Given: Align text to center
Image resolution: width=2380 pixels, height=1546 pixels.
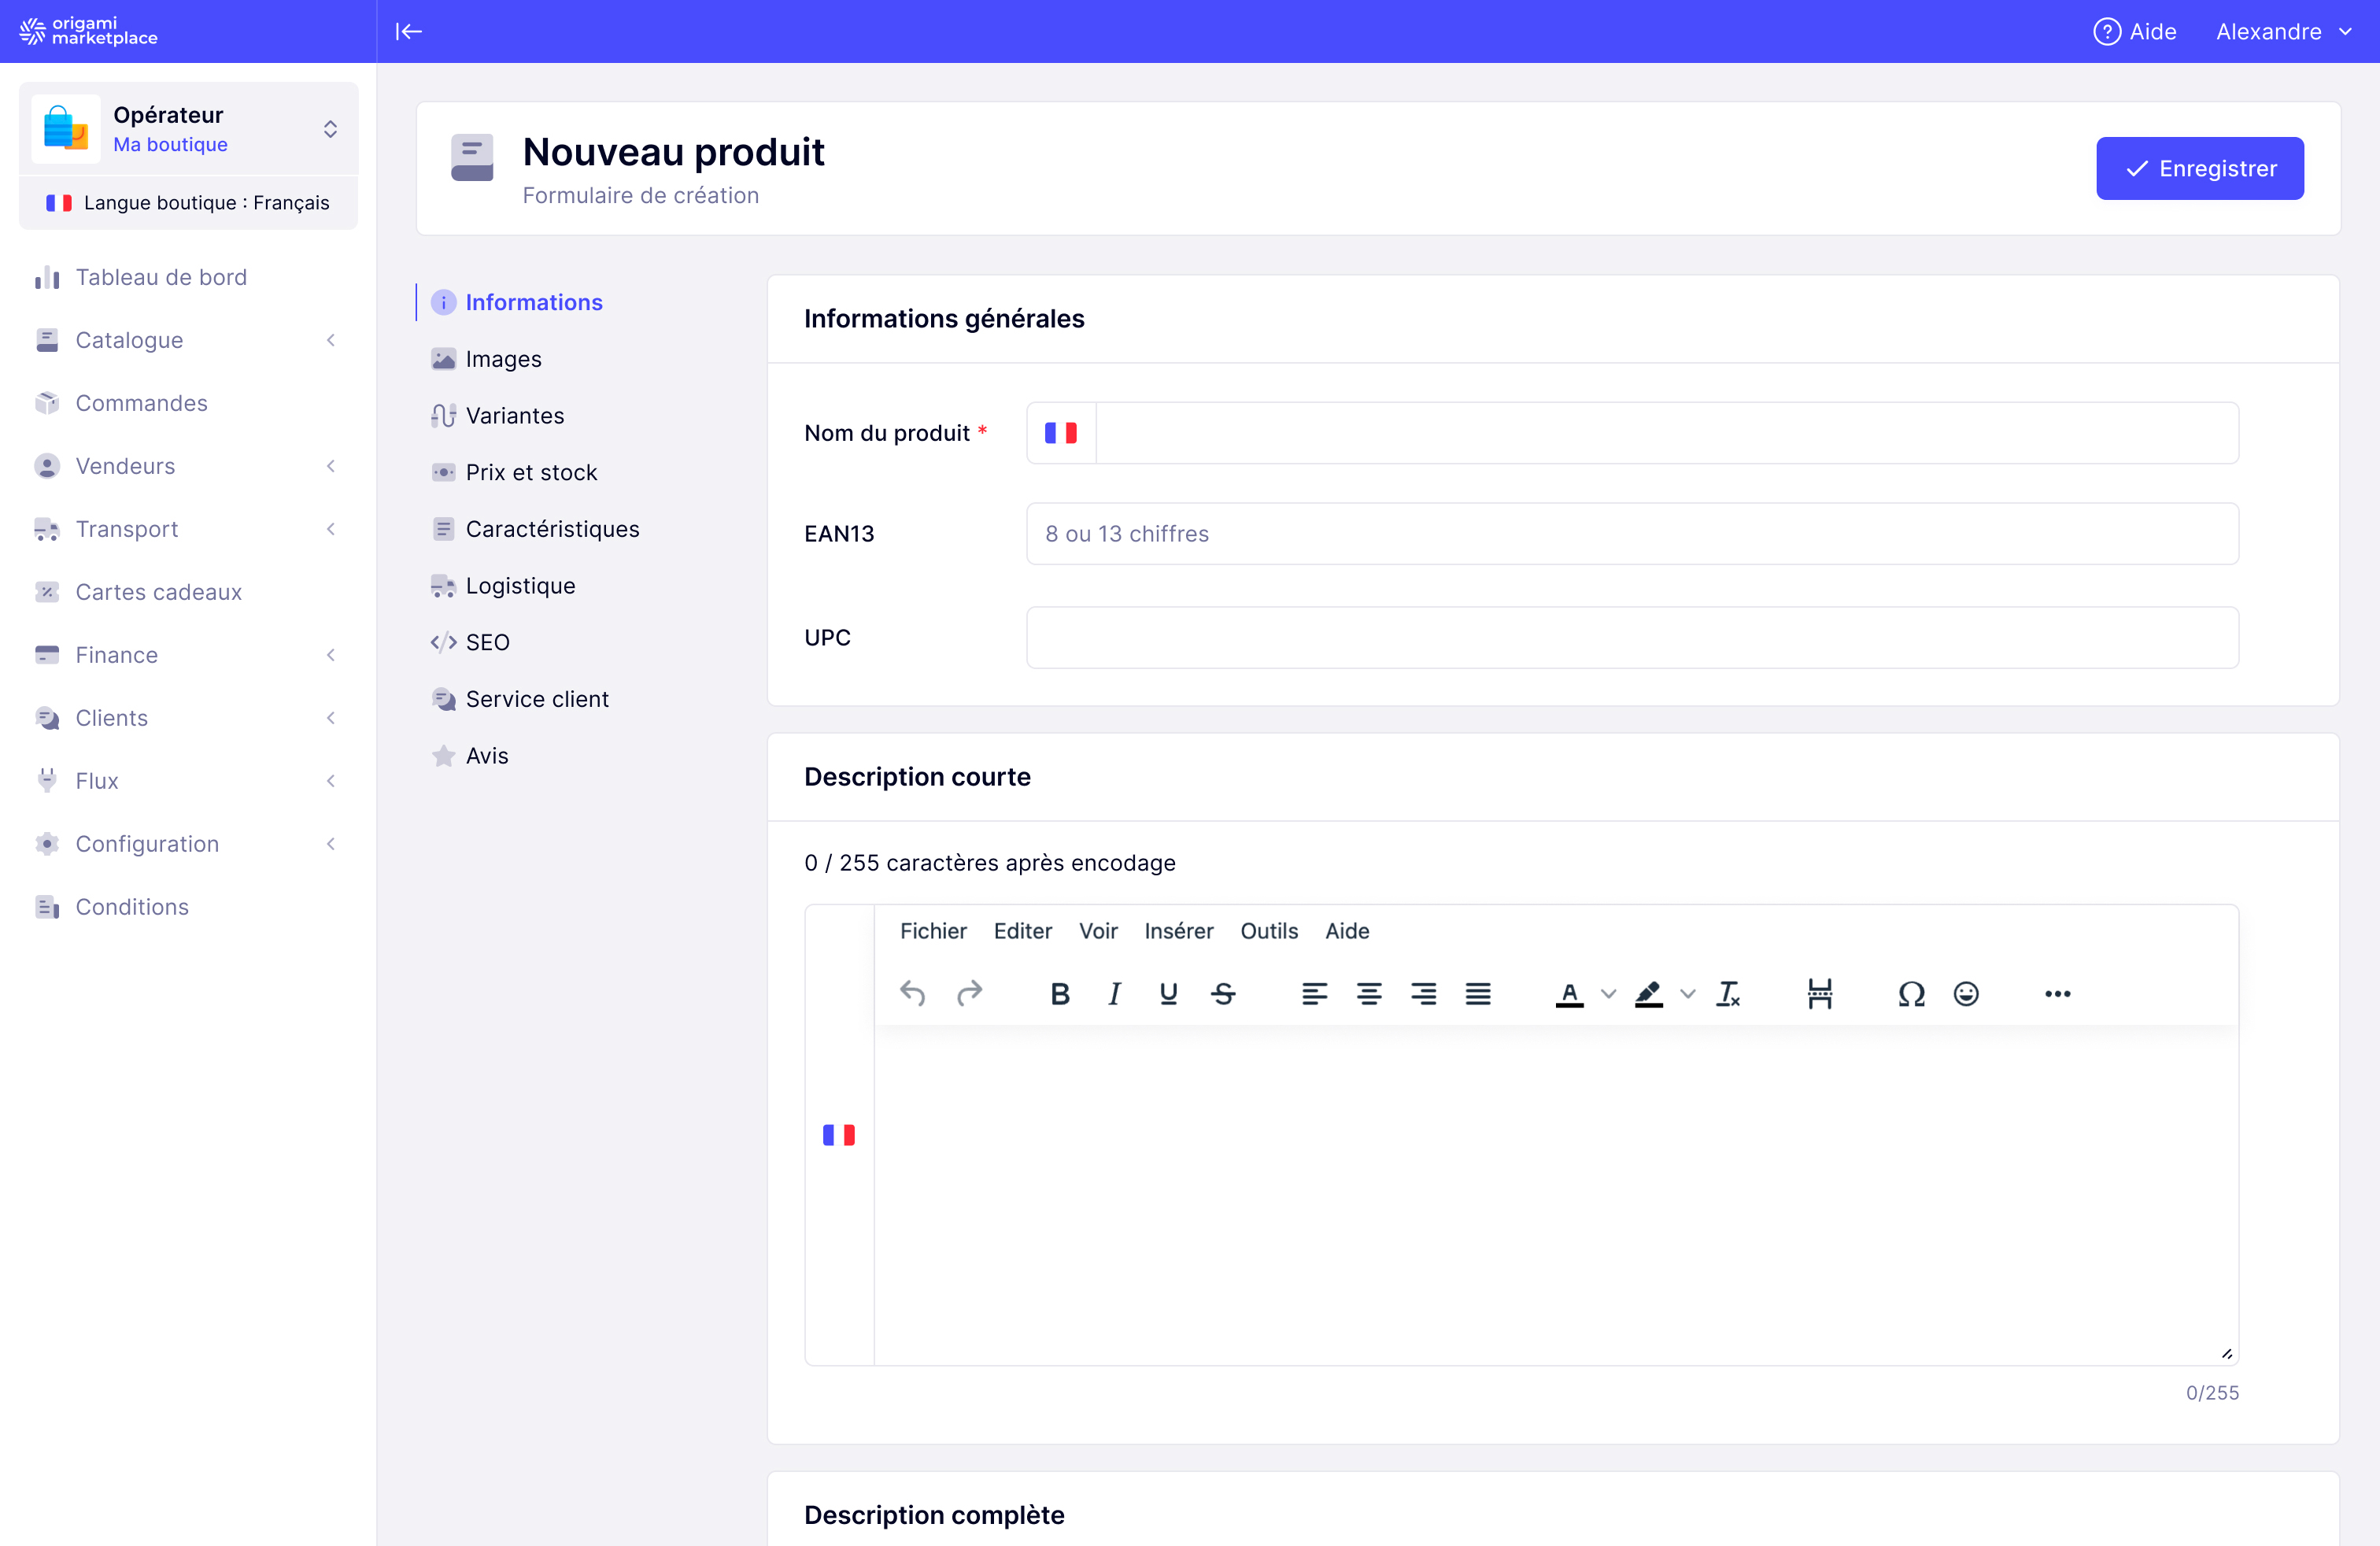Looking at the screenshot, I should [x=1370, y=993].
